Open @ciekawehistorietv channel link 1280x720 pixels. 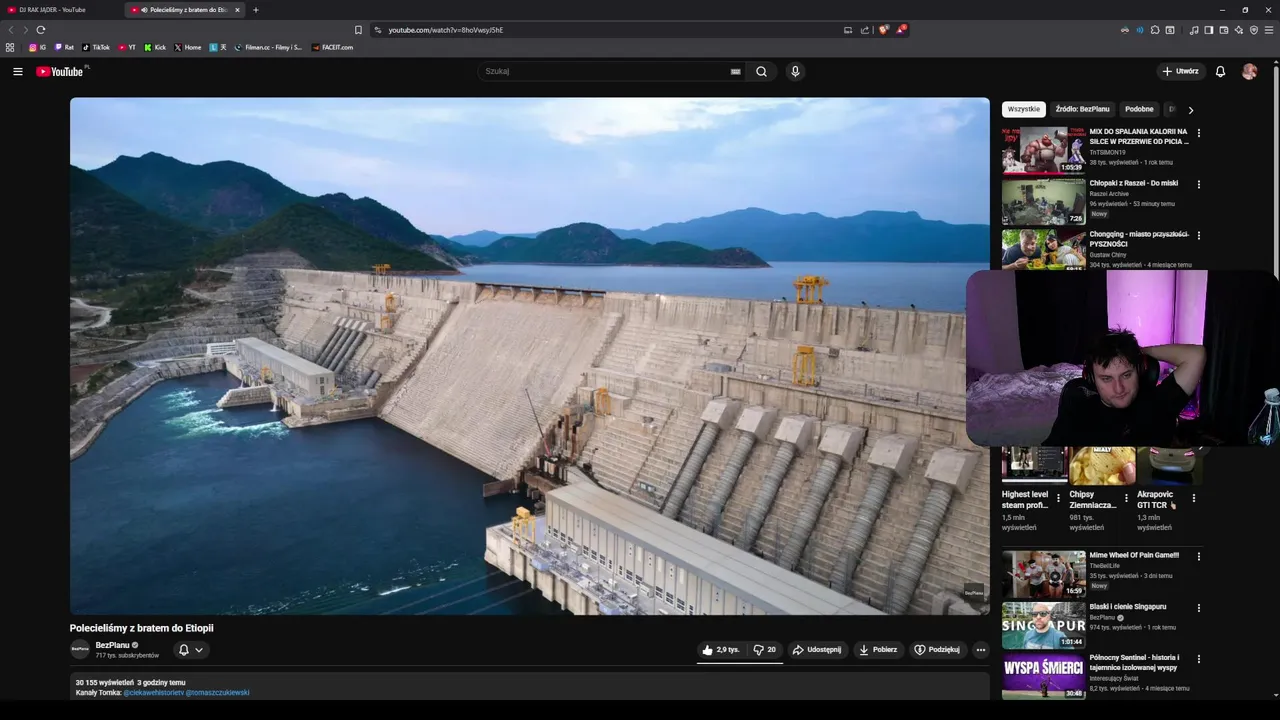coord(153,692)
